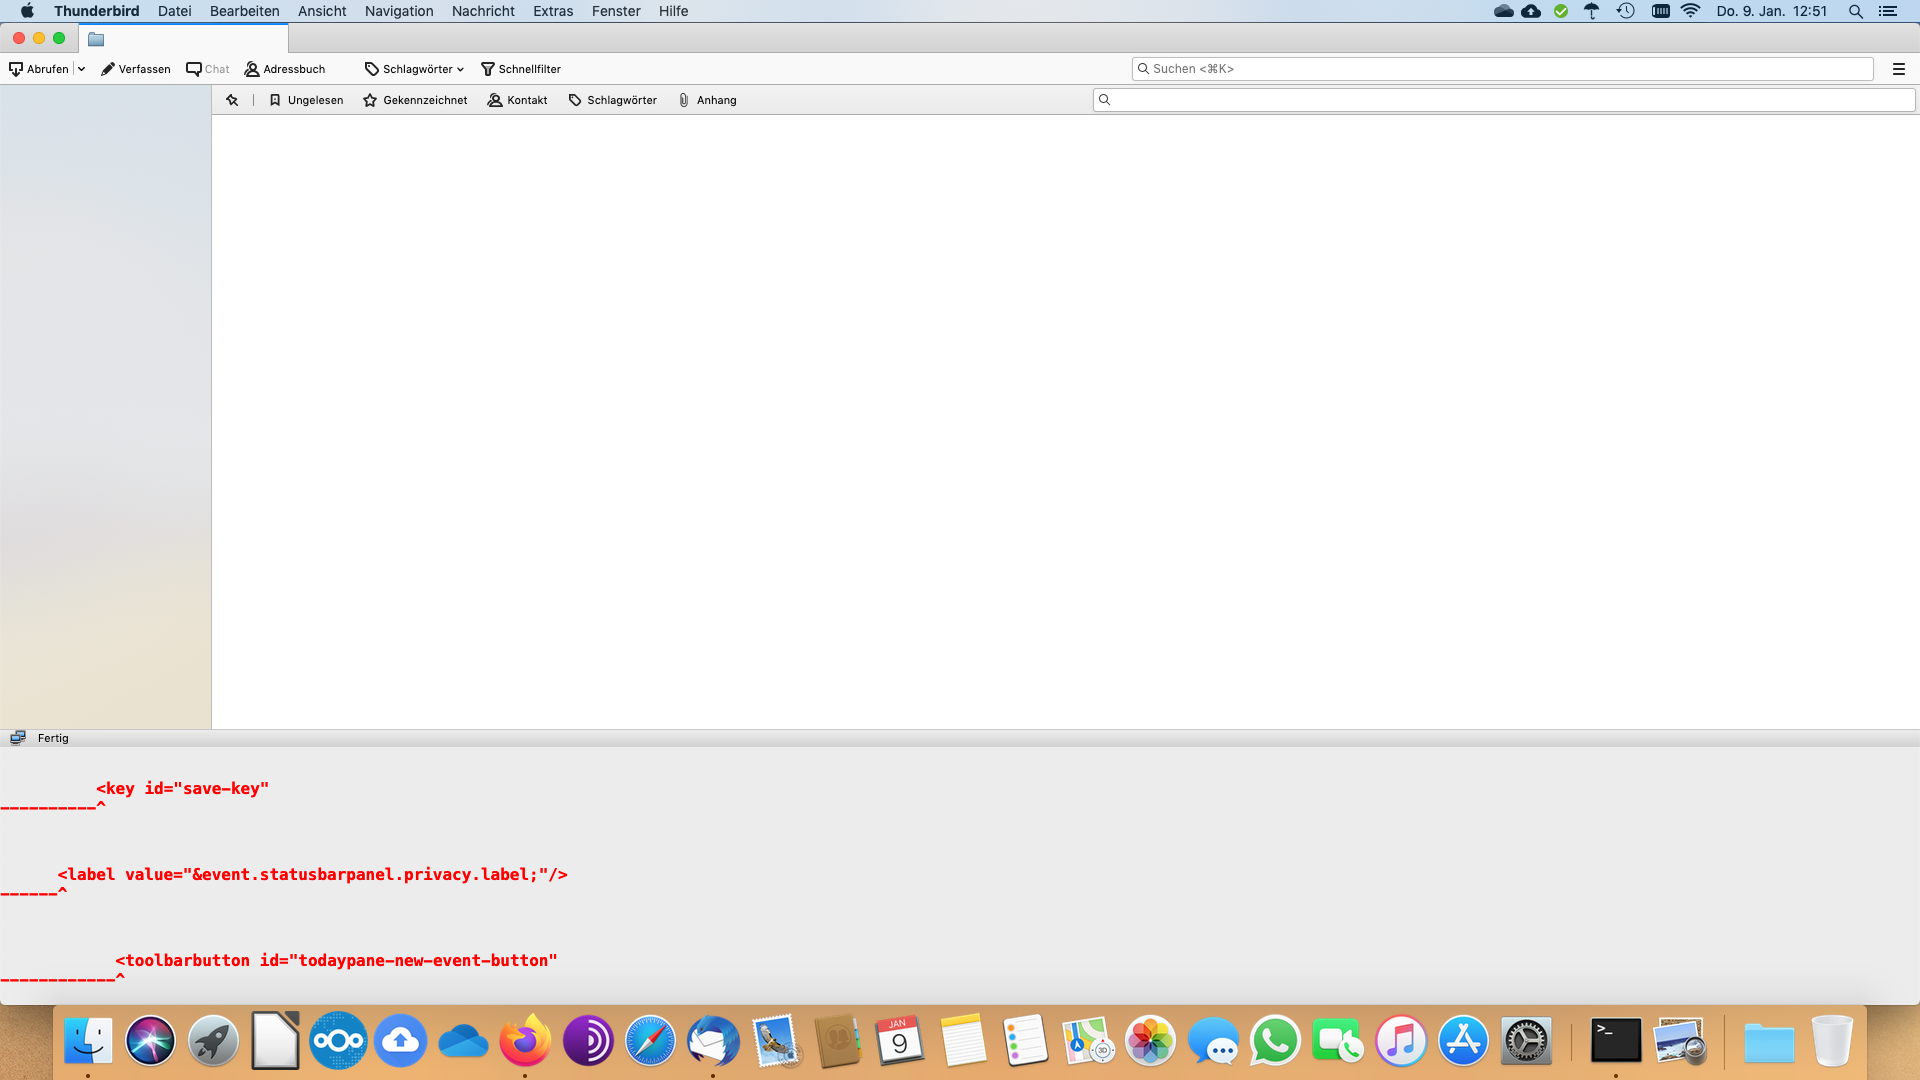
Task: Filter messages with Anhang attachment
Action: tap(707, 100)
